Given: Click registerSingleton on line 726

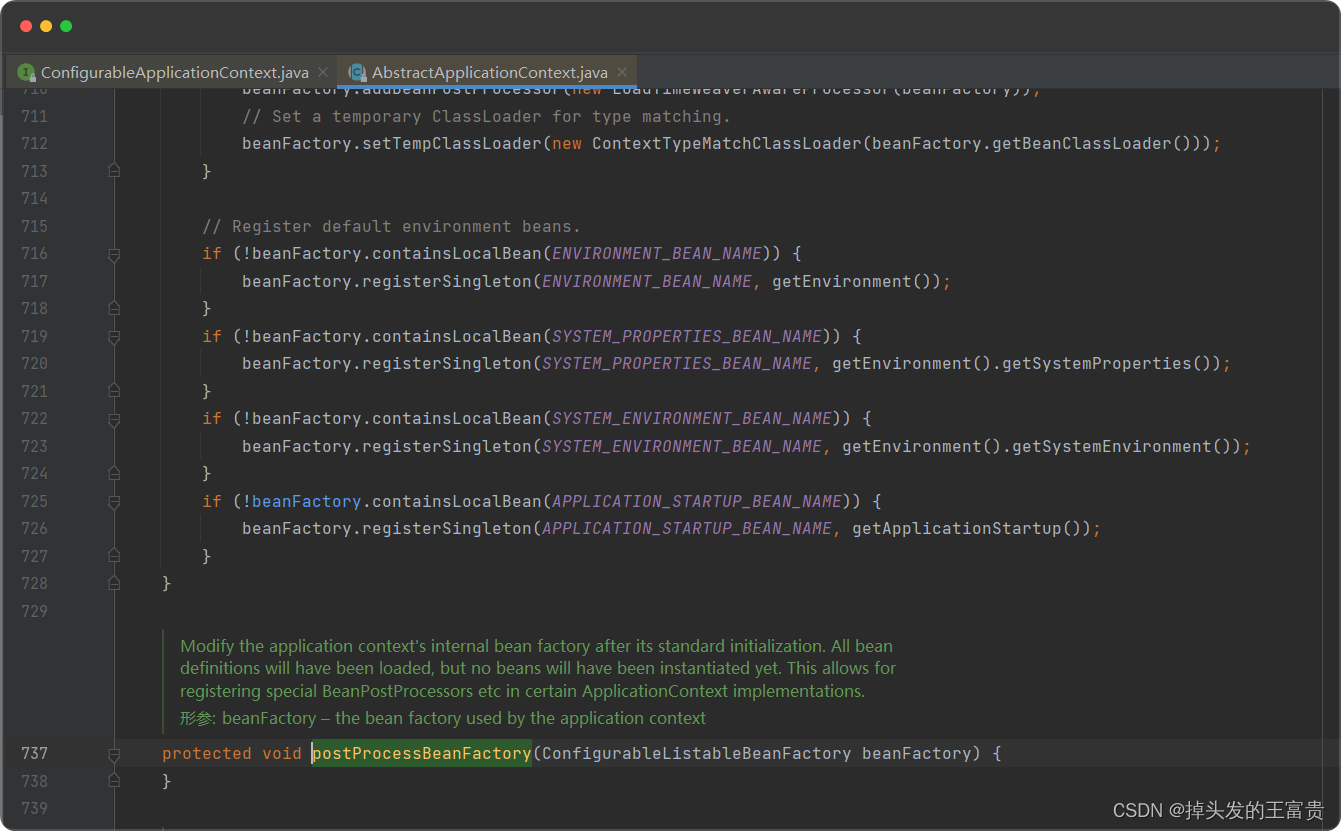Looking at the screenshot, I should [447, 528].
